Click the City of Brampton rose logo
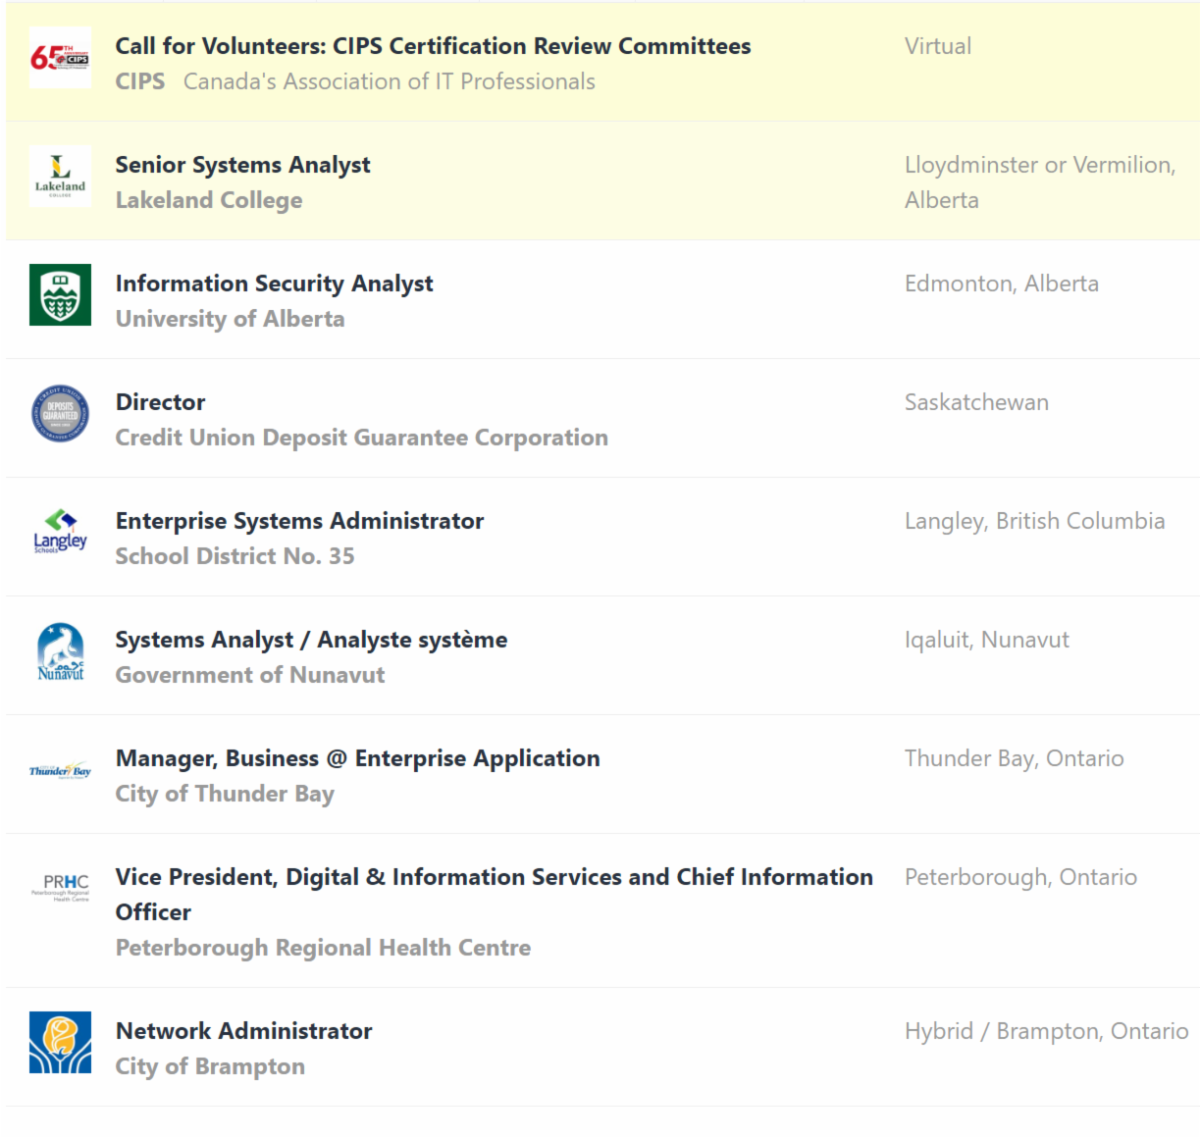The image size is (1200, 1138). [x=60, y=1043]
